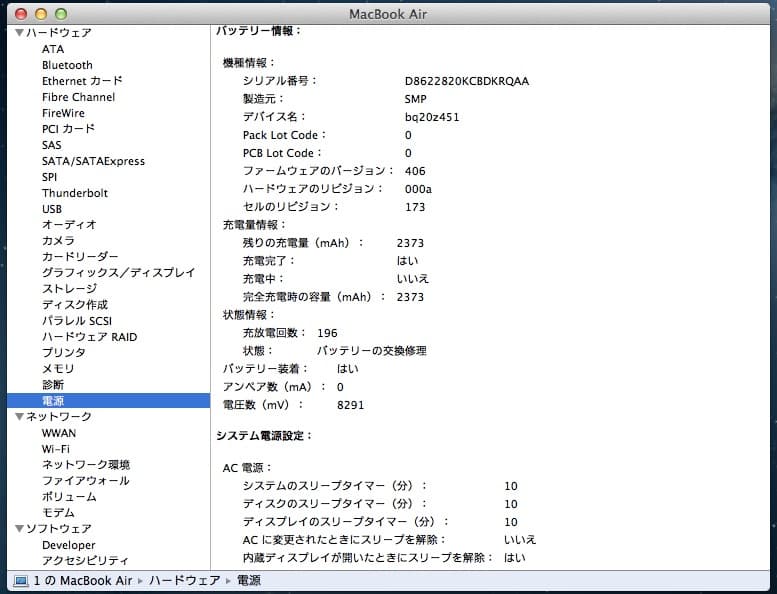Open the オーディオ entry
This screenshot has width=777, height=594.
tap(69, 224)
